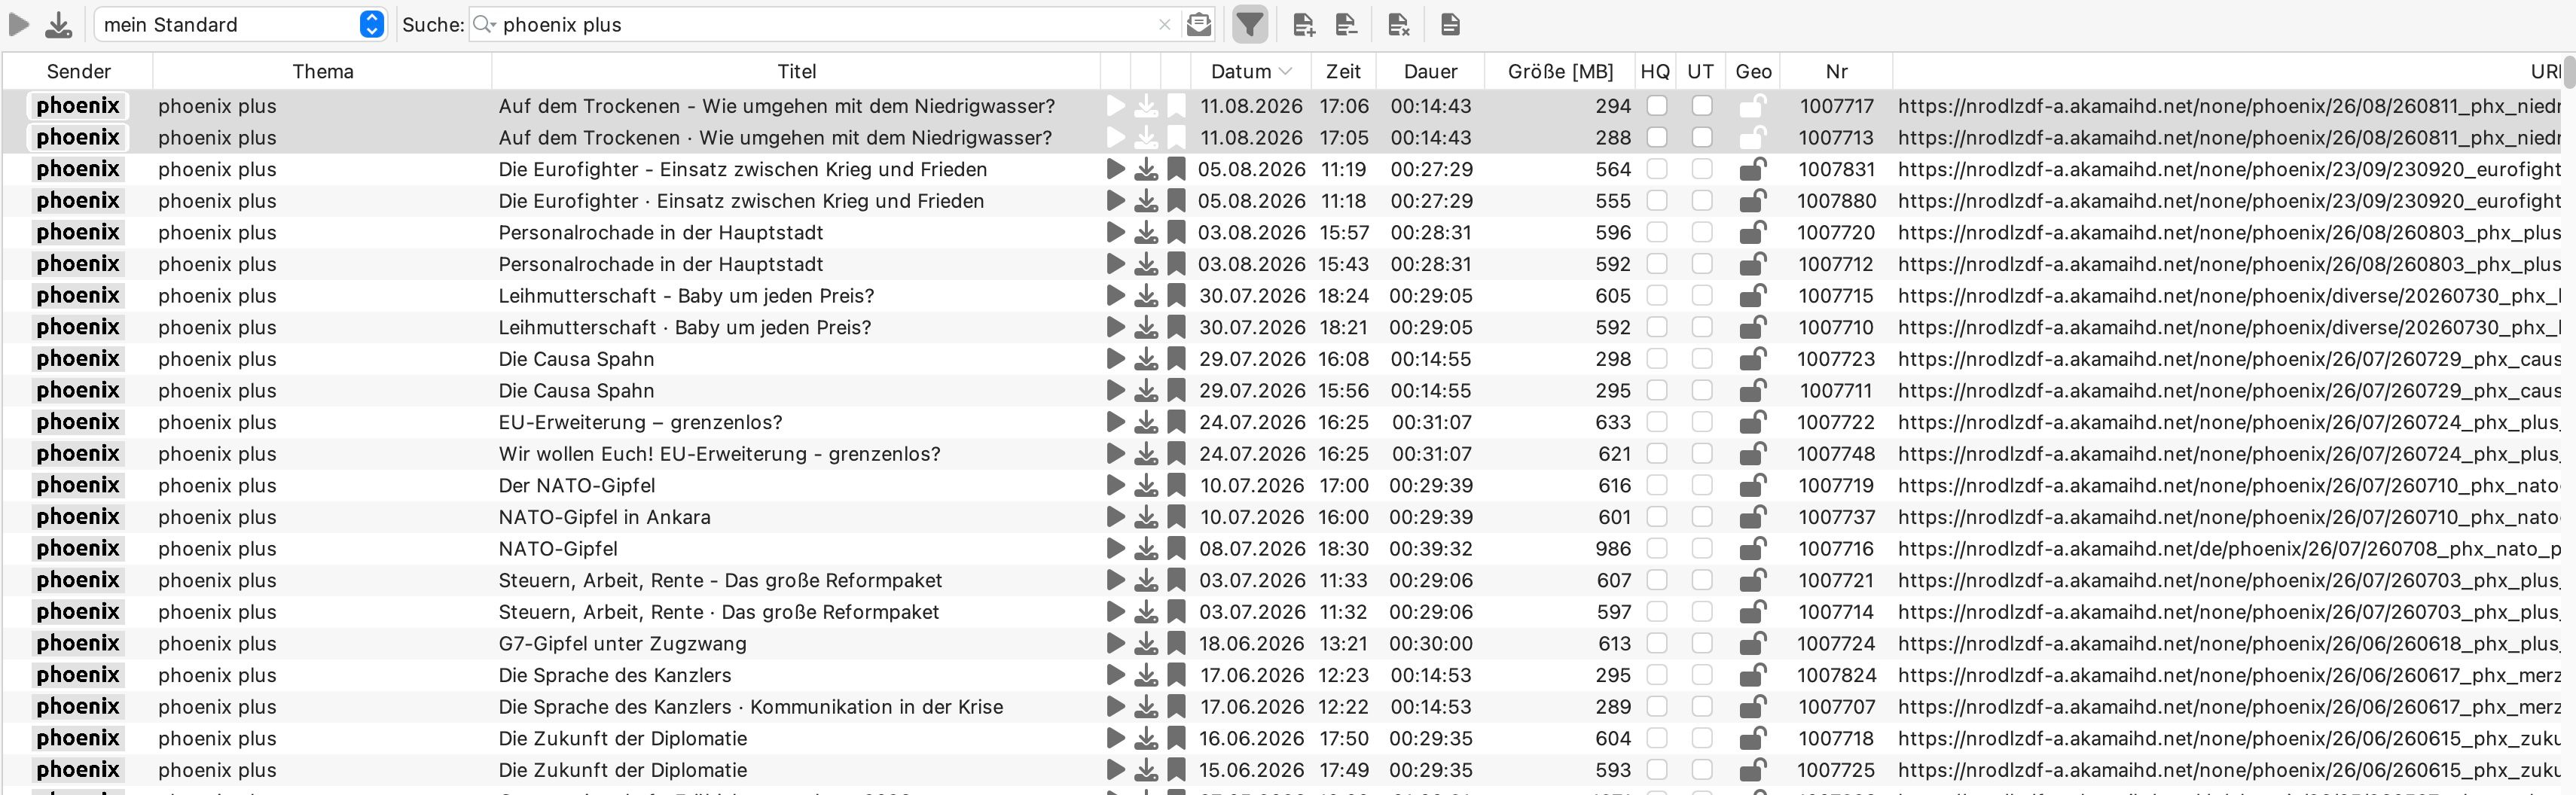
Task: Click the icon at the search field's right end
Action: (x=1198, y=24)
